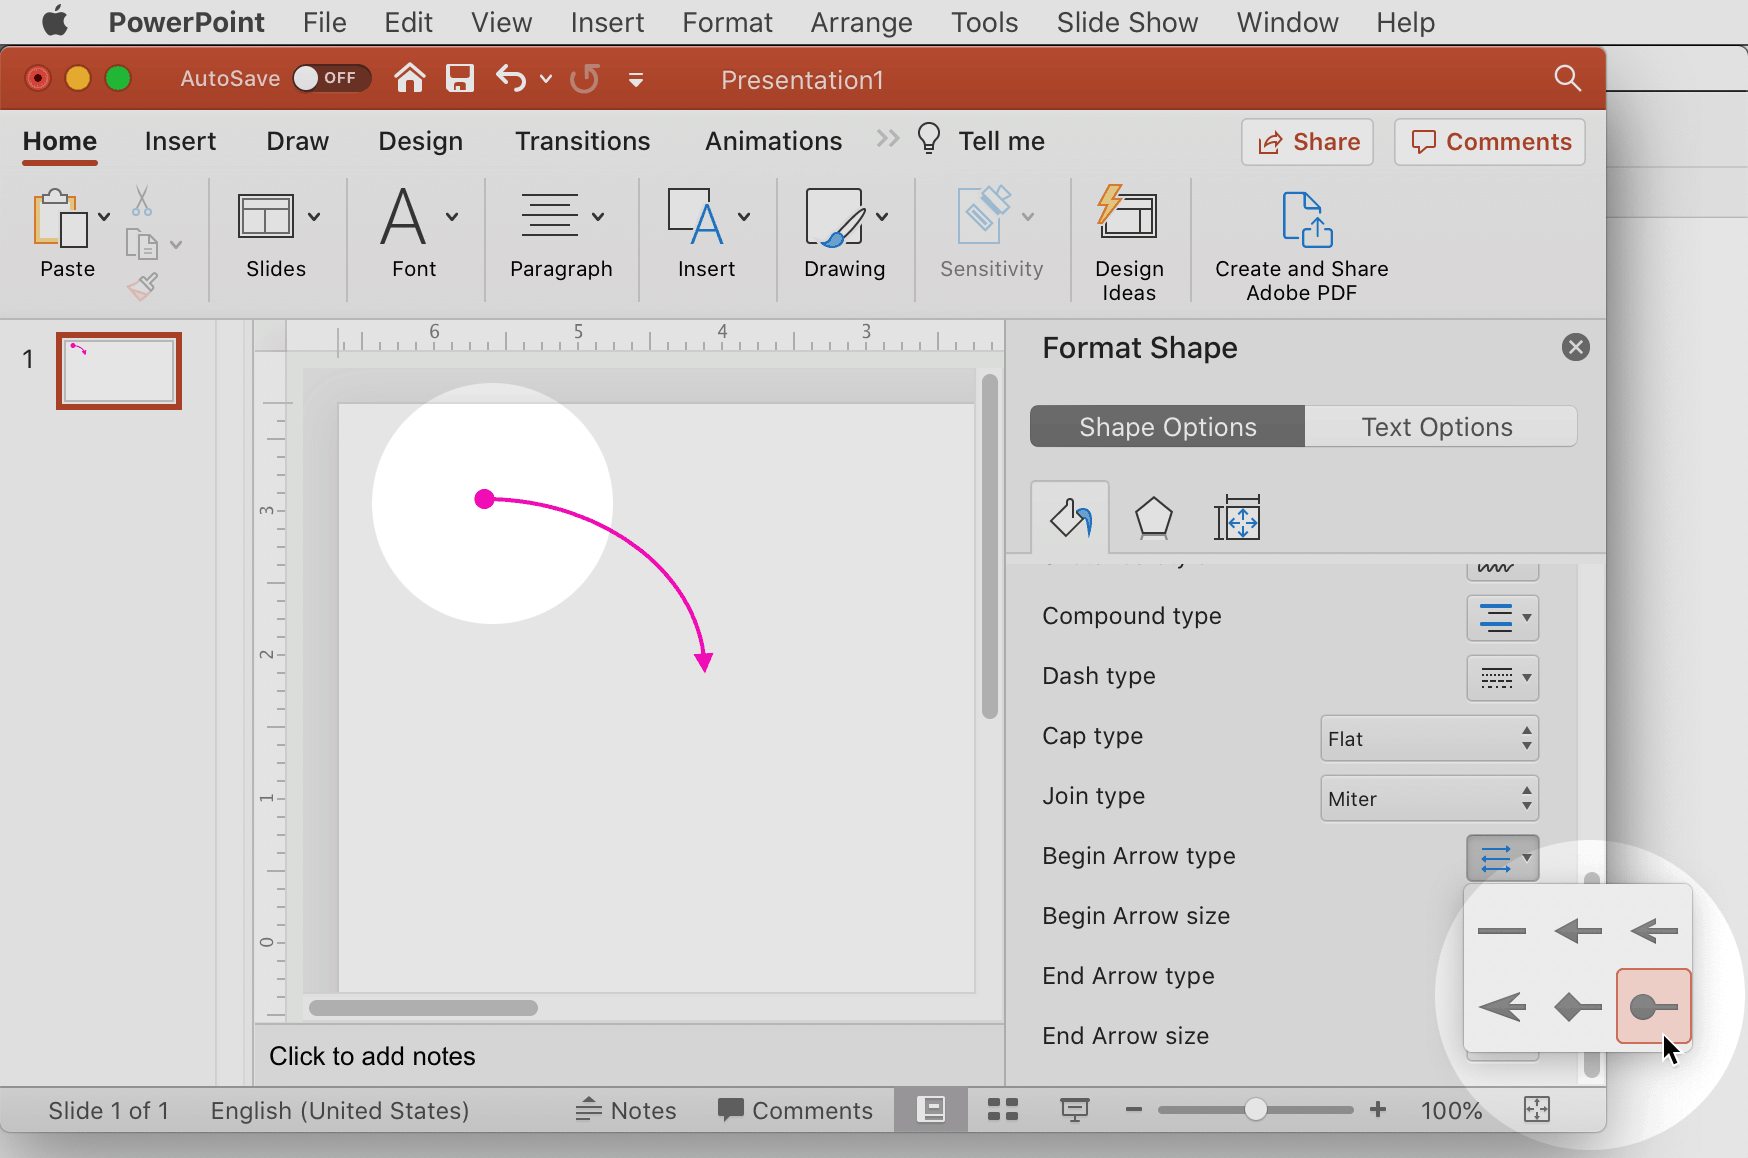Viewport: 1748px width, 1158px height.
Task: Click to add notes field
Action: (x=629, y=1056)
